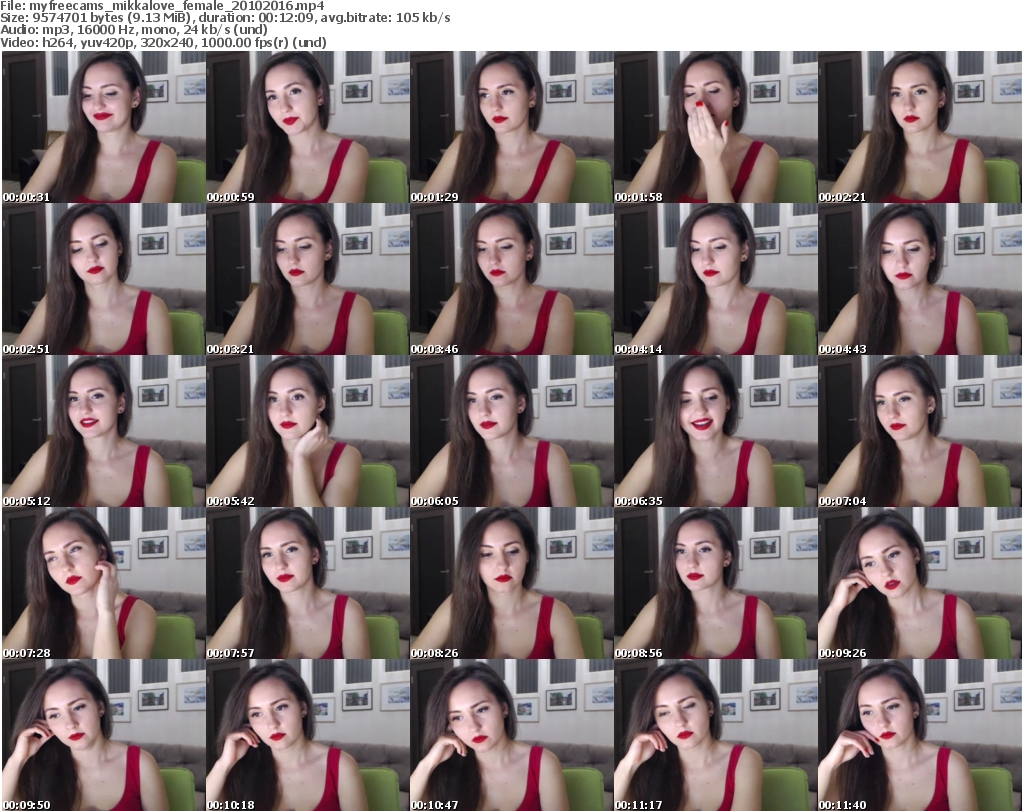Choose the thumbnail at 00:02:51
The width and height of the screenshot is (1024, 811).
[x=104, y=279]
